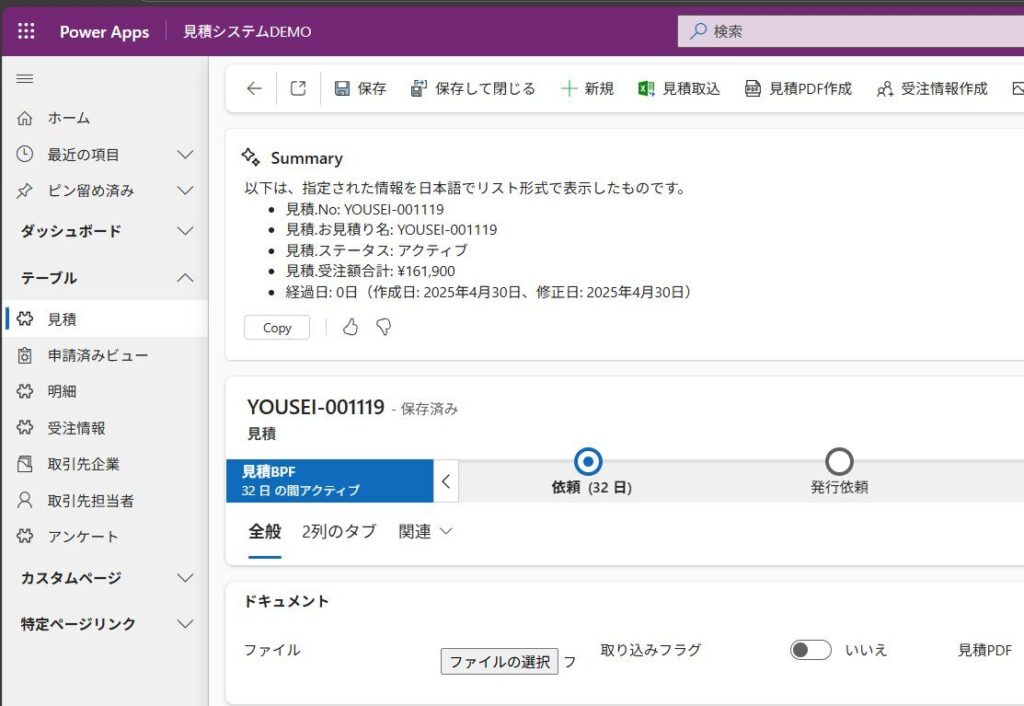The height and width of the screenshot is (706, 1024).
Task: Click the Copy button in Summary
Action: 277,328
